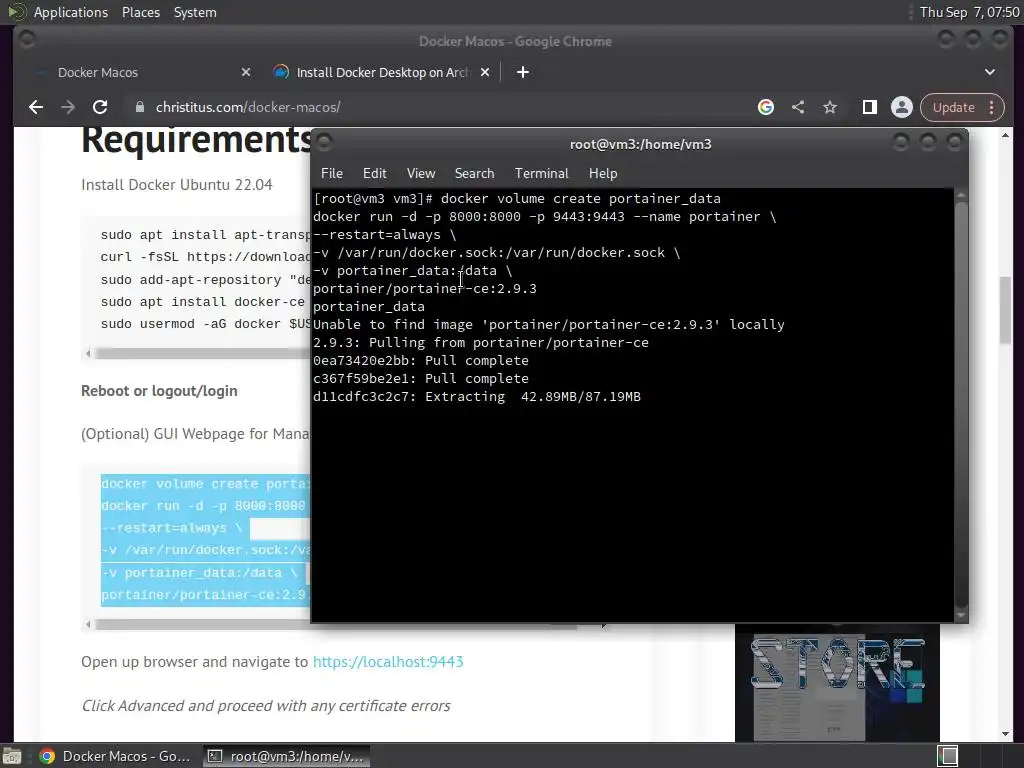Viewport: 1024px width, 768px height.
Task: Open terminal Edit menu
Action: (375, 173)
